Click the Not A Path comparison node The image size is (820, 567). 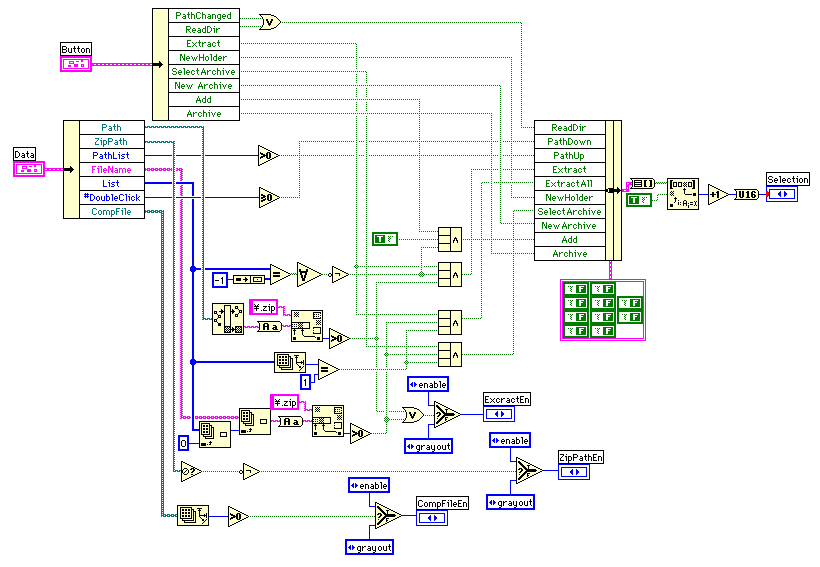click(187, 470)
